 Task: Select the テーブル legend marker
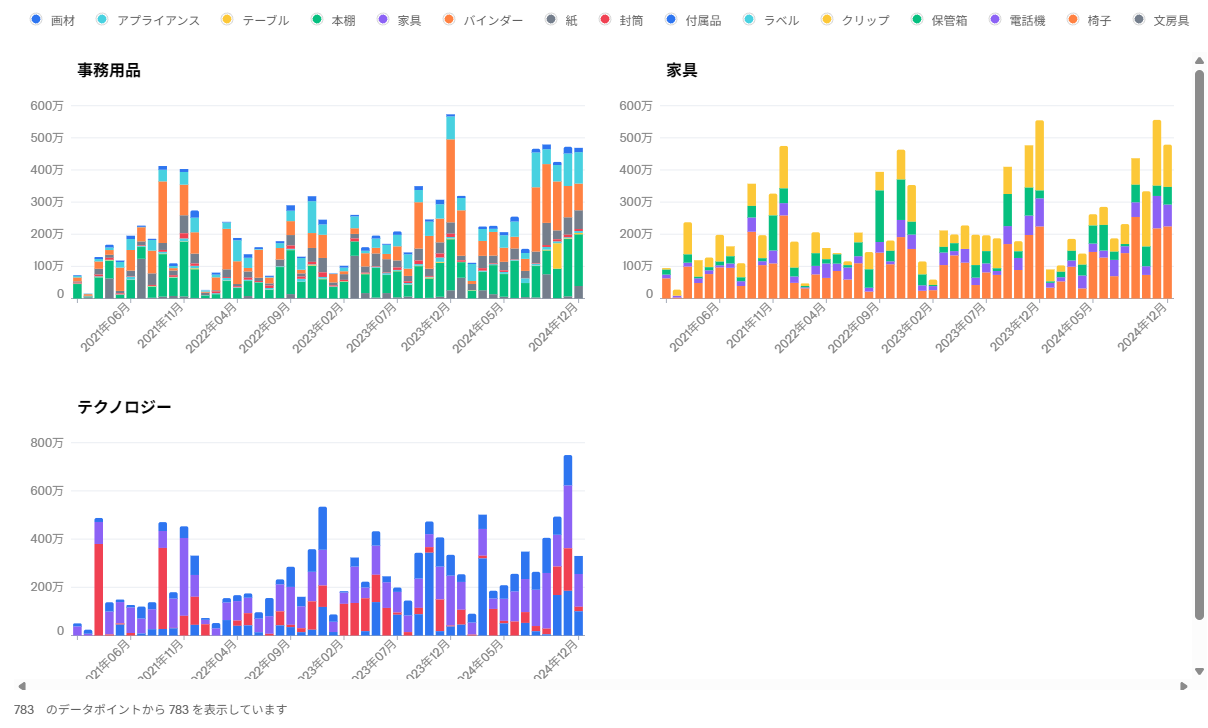pyautogui.click(x=227, y=20)
